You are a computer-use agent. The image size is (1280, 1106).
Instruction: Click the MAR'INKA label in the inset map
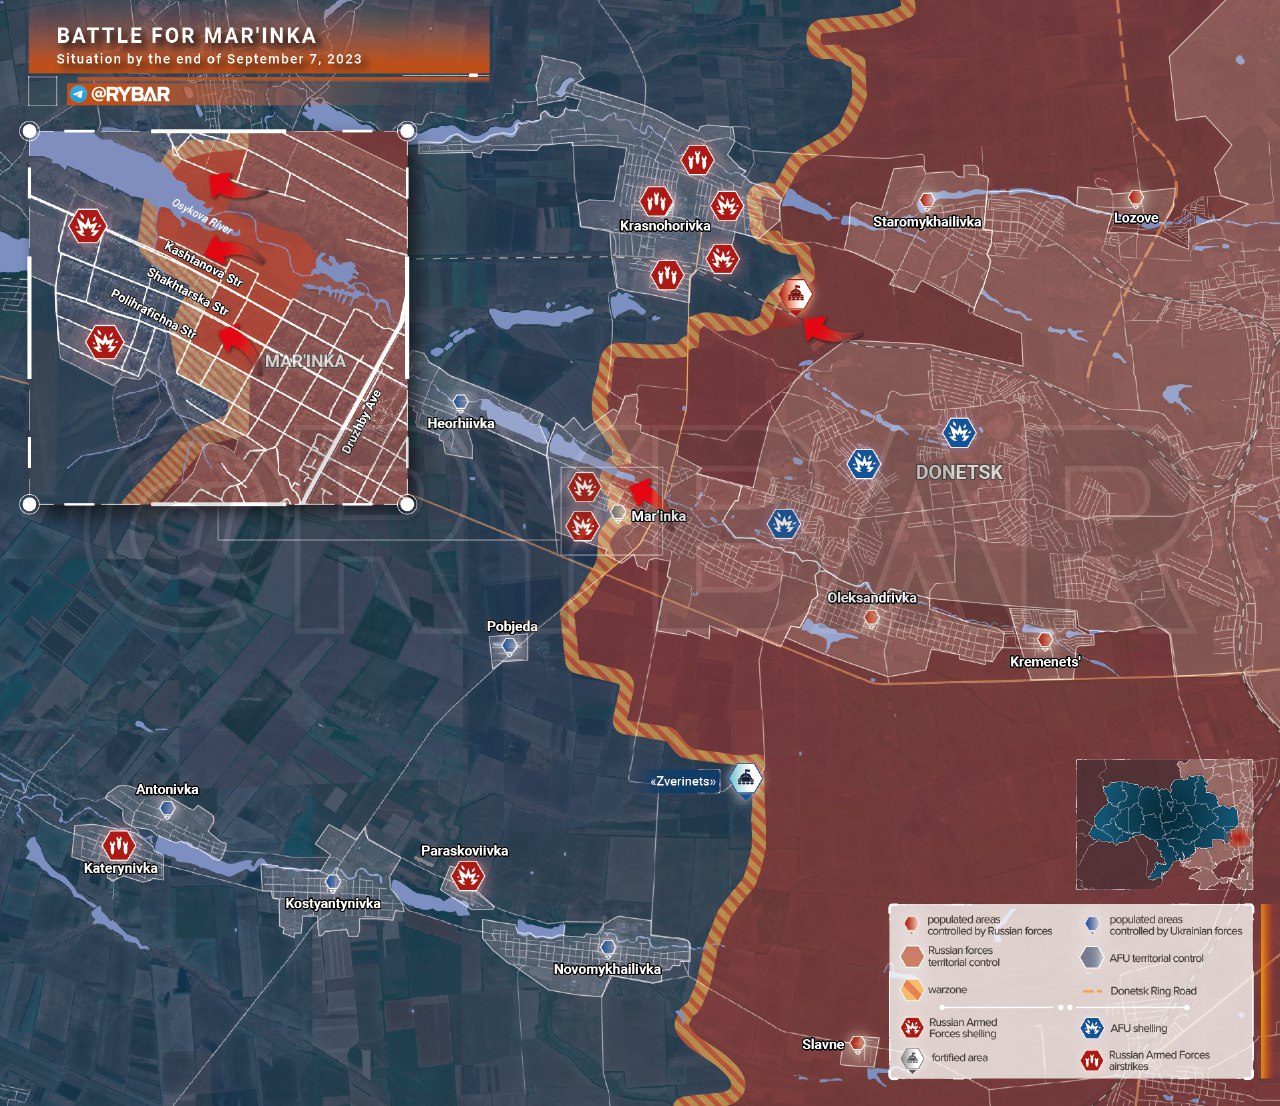[x=305, y=361]
